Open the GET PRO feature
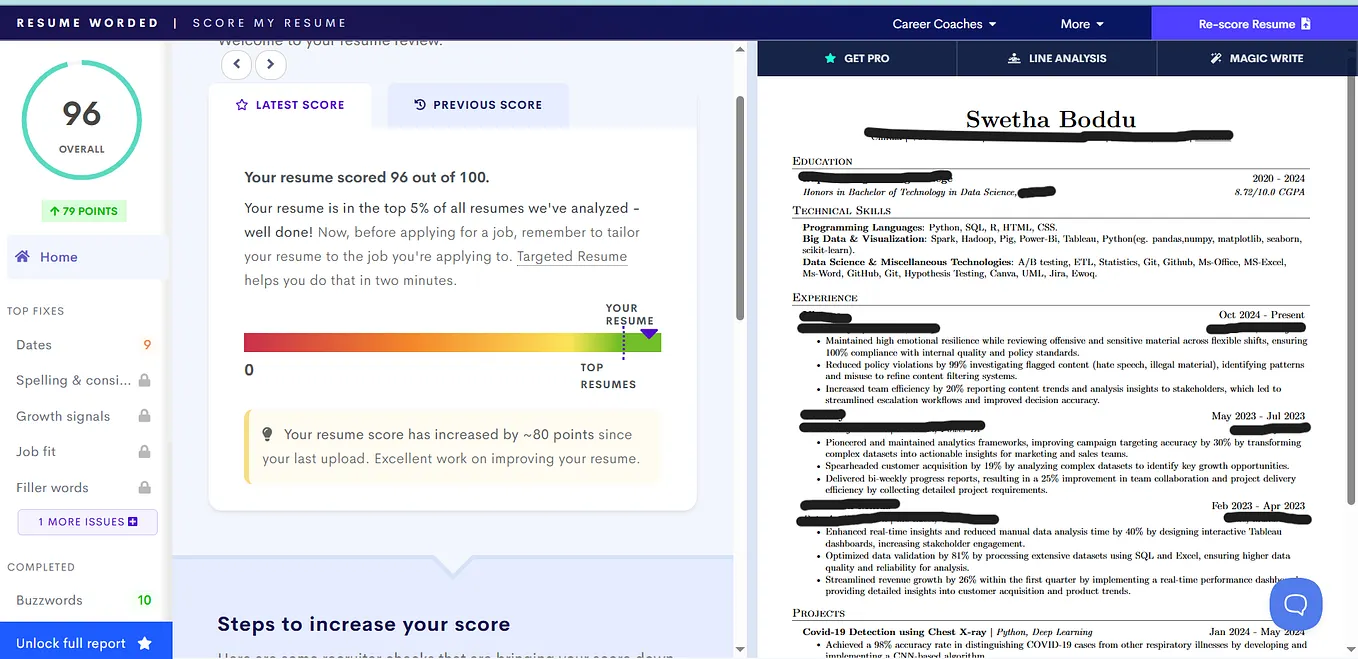 pos(857,58)
